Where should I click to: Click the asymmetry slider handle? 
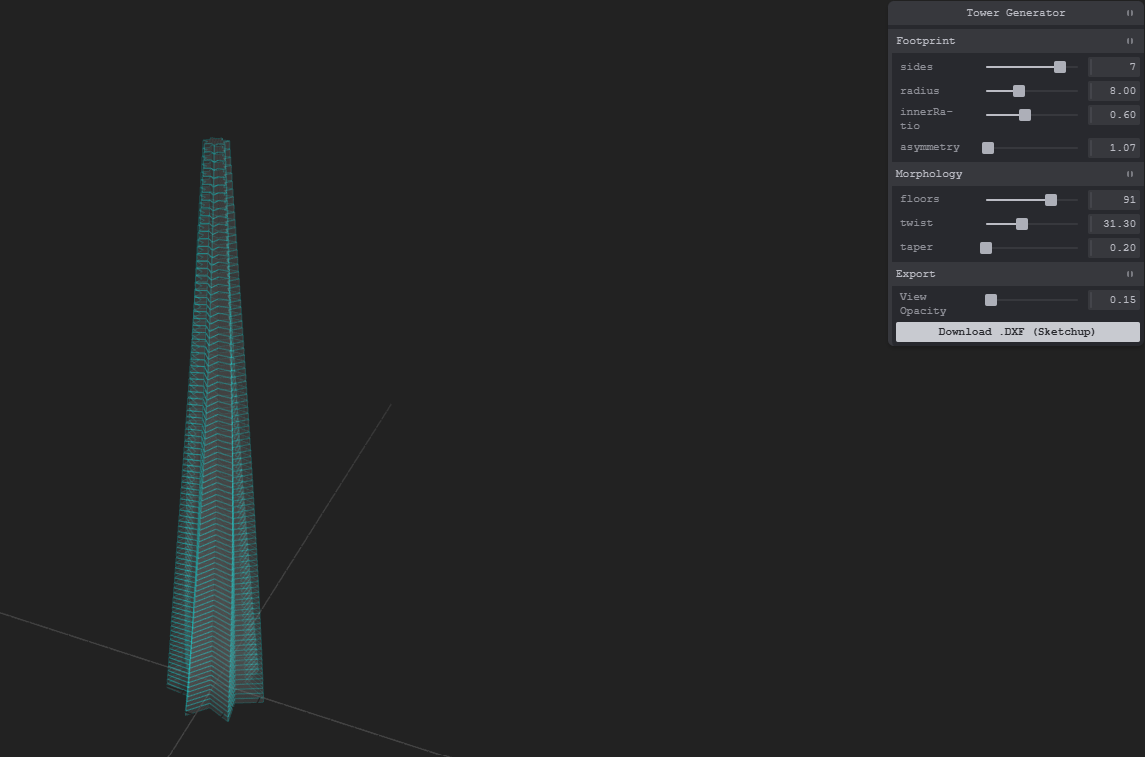988,148
